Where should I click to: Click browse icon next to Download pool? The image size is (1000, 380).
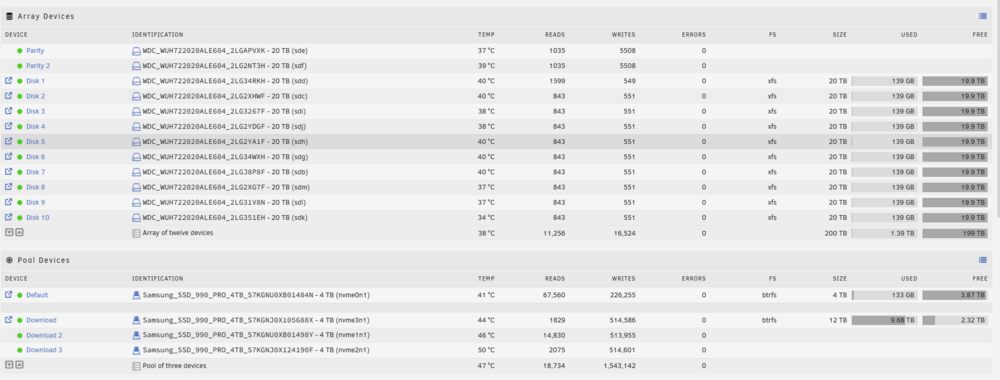pos(8,320)
